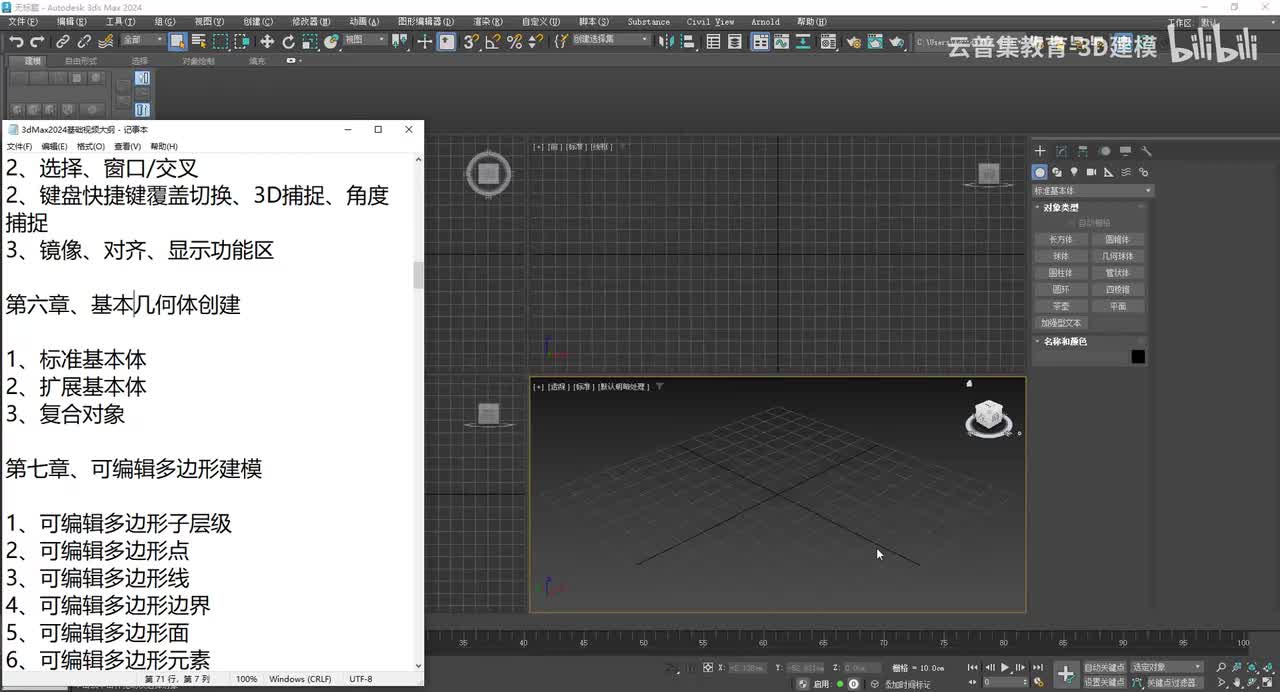The width and height of the screenshot is (1280, 692).
Task: Toggle the Window/Crossing selection icon
Action: 242,41
